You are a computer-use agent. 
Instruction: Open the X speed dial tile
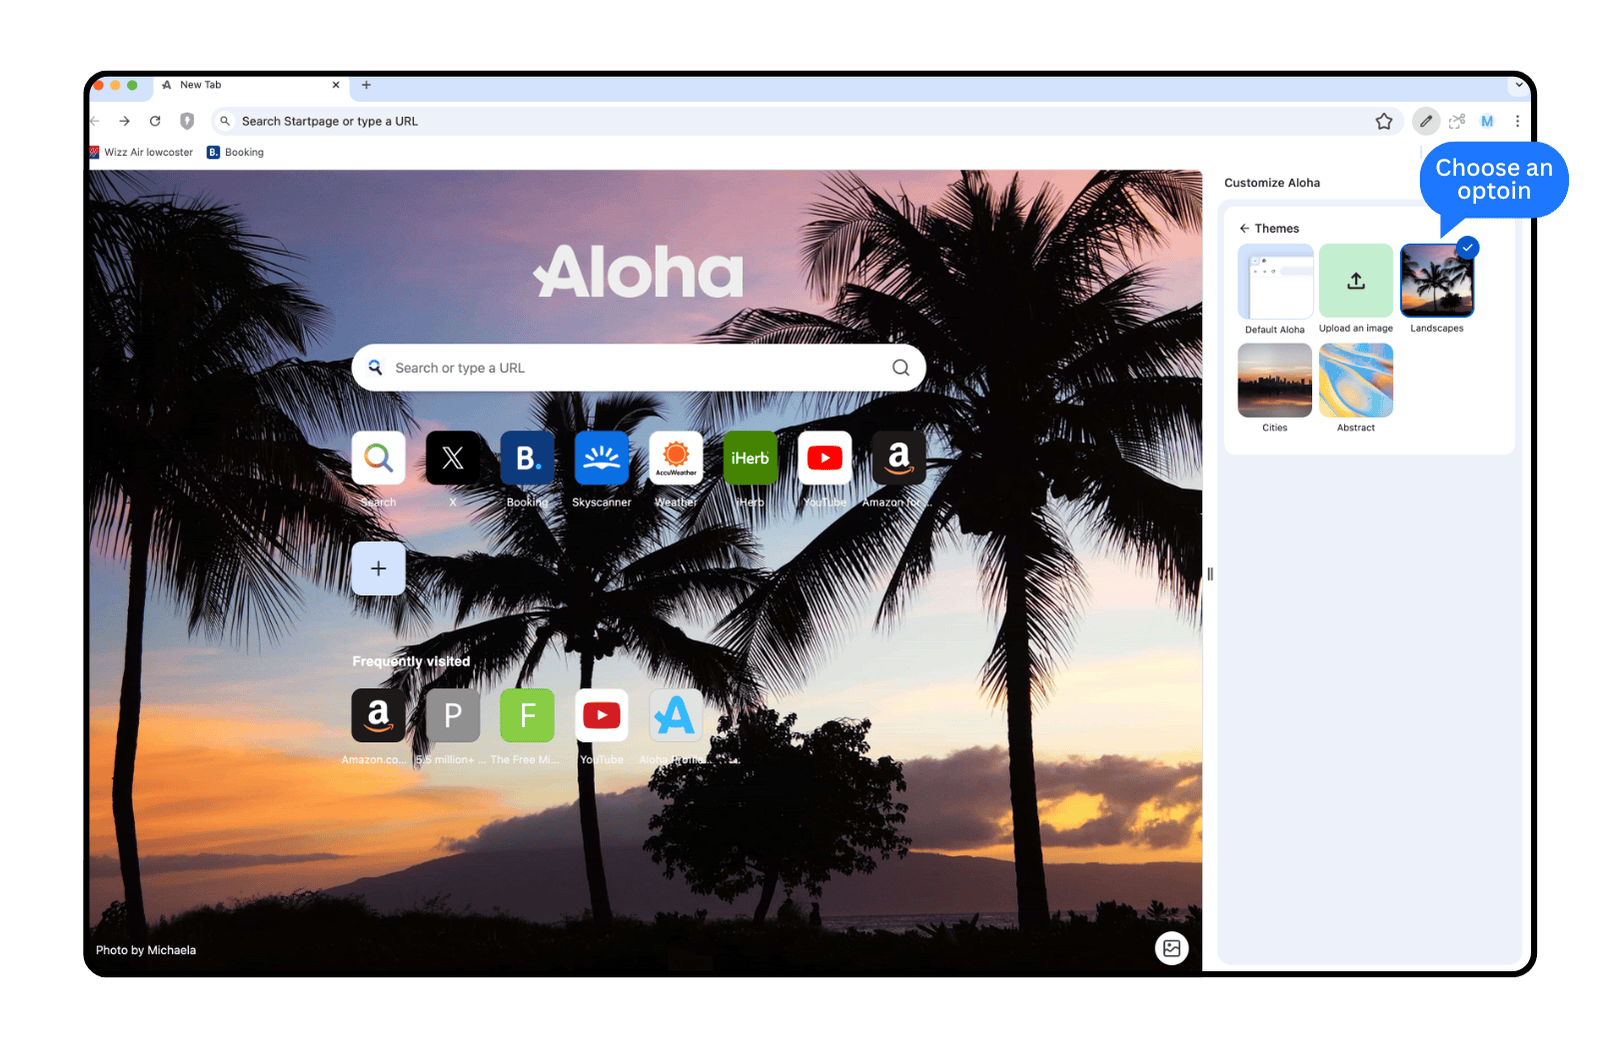coord(452,458)
